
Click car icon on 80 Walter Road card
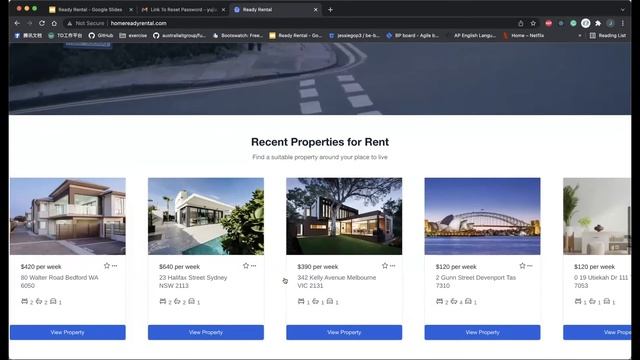[x=53, y=301]
